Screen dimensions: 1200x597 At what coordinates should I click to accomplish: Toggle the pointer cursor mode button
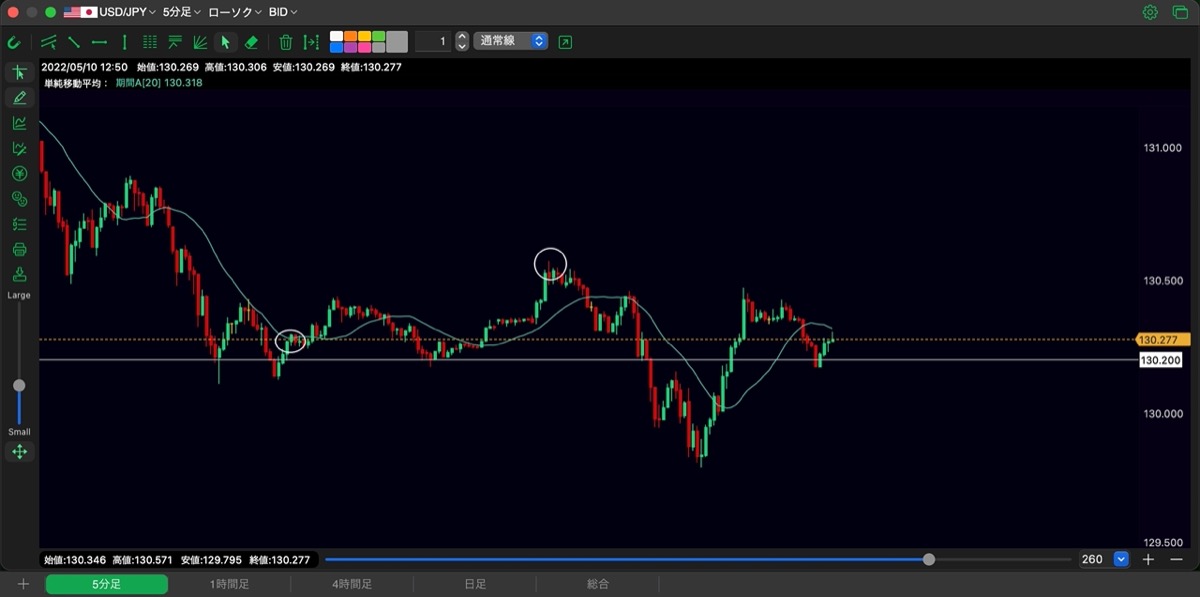(226, 42)
